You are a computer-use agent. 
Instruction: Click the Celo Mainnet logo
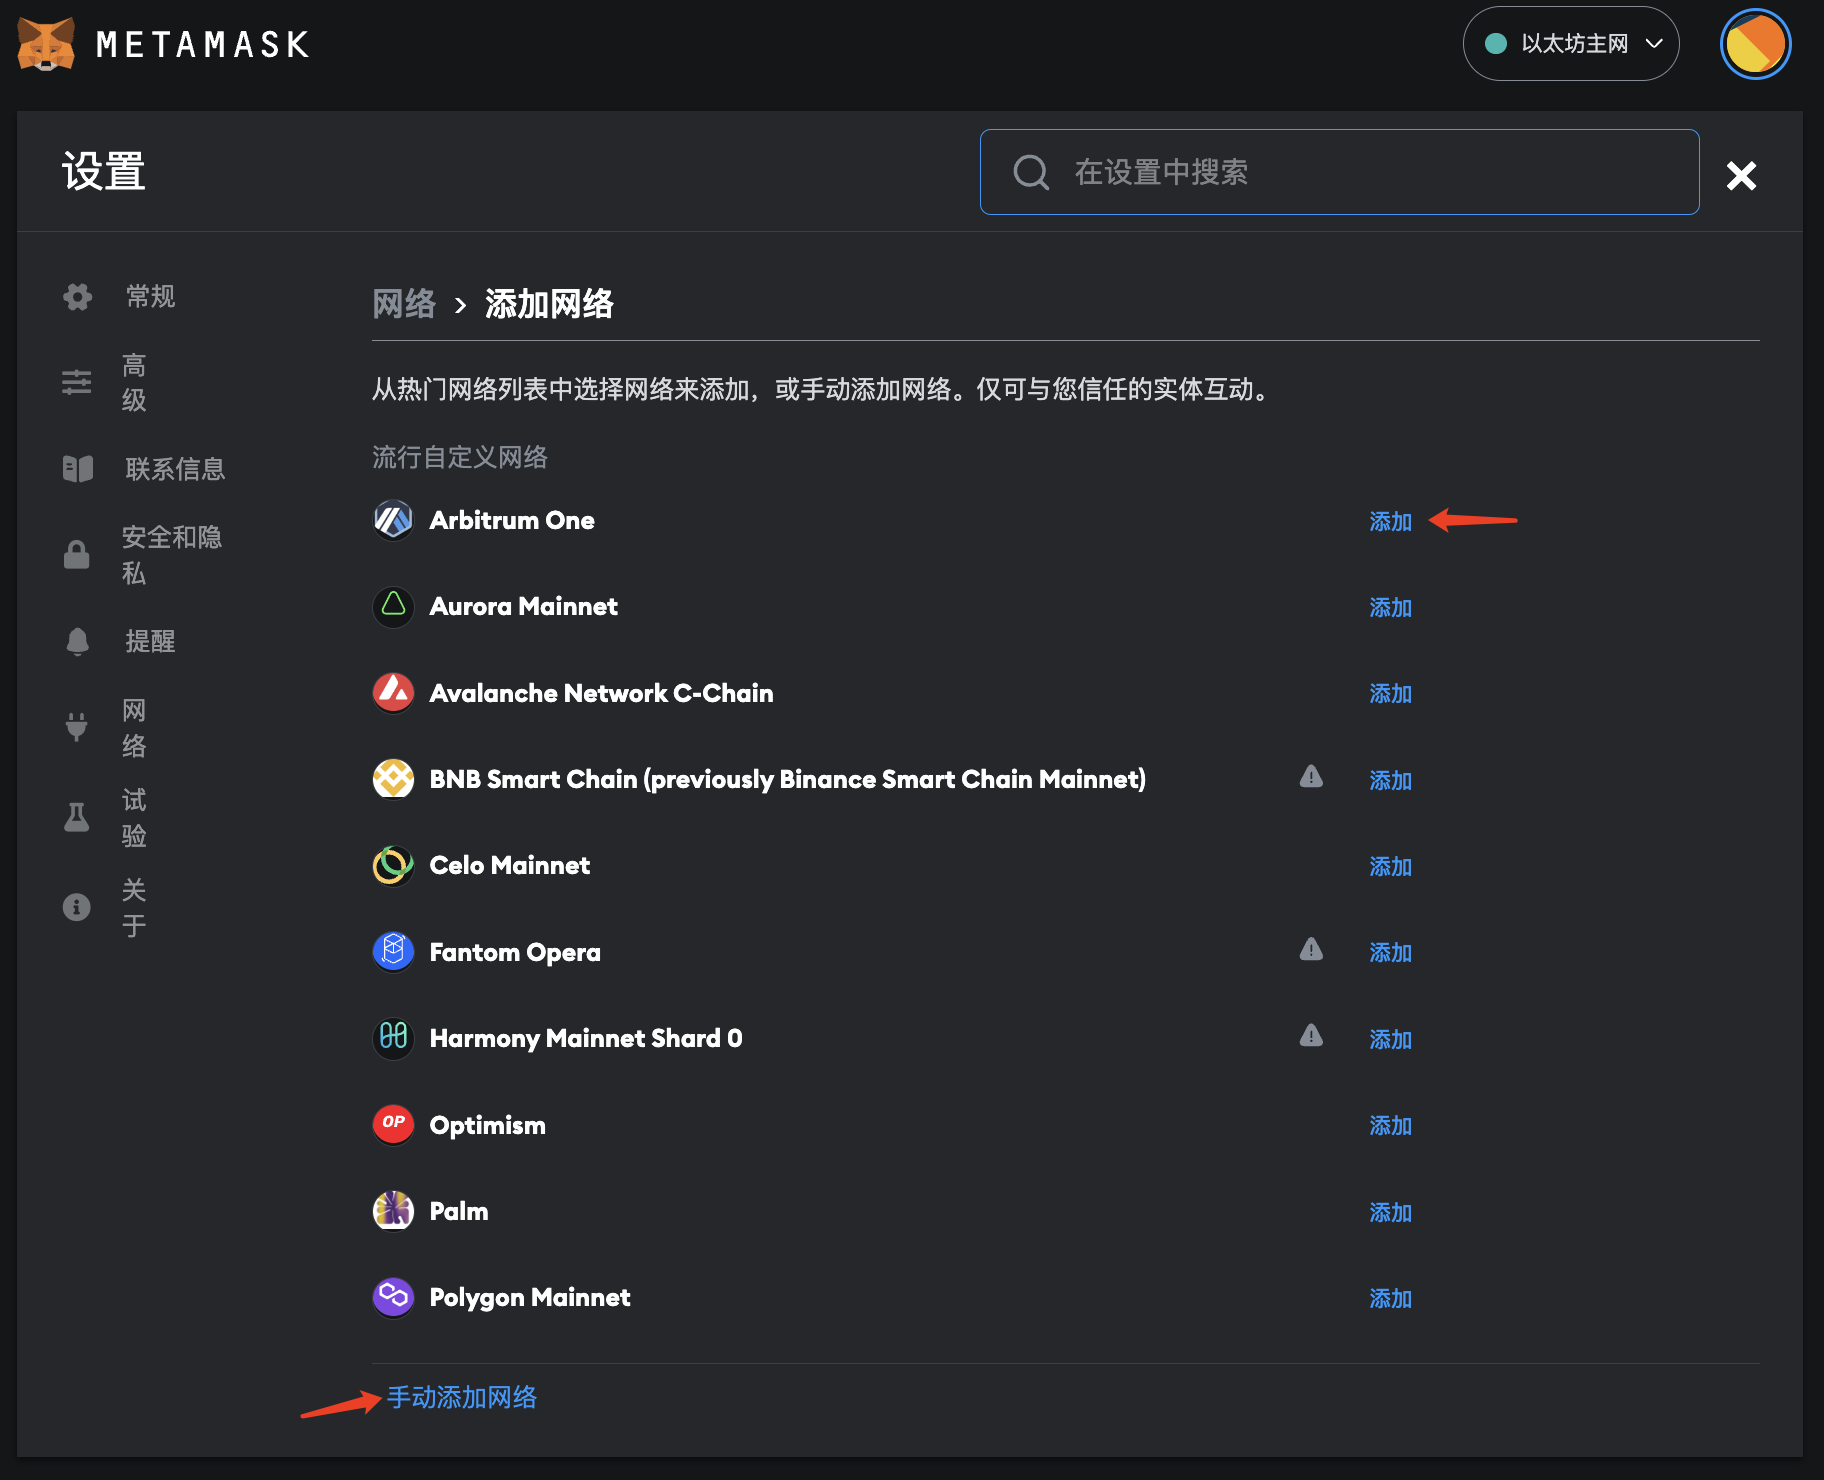pos(393,865)
